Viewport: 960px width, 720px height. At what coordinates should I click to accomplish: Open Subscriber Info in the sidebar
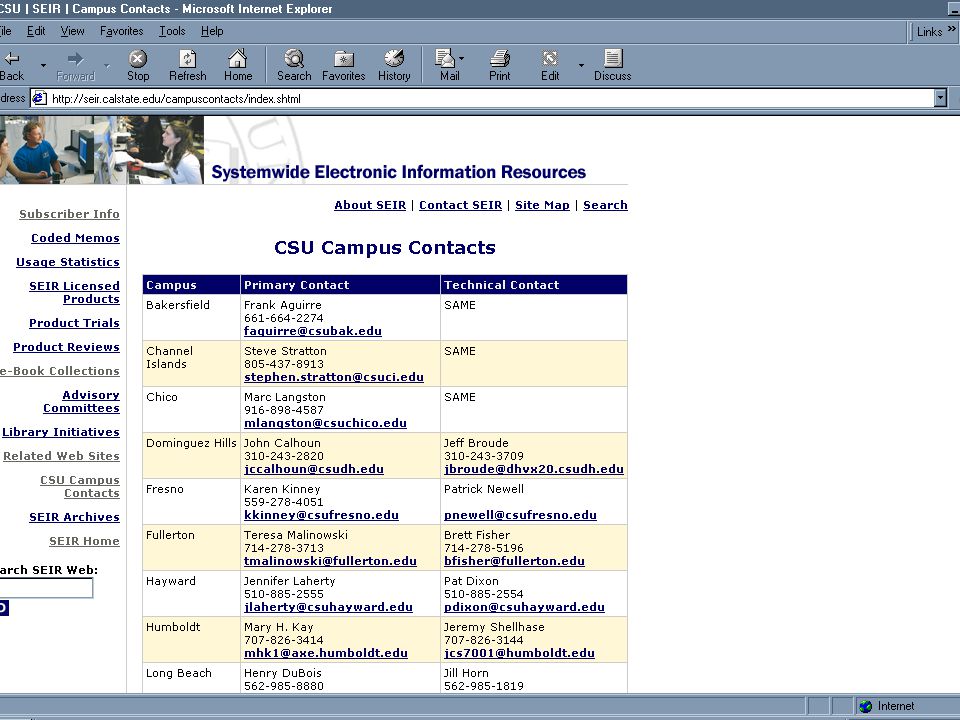click(x=69, y=214)
